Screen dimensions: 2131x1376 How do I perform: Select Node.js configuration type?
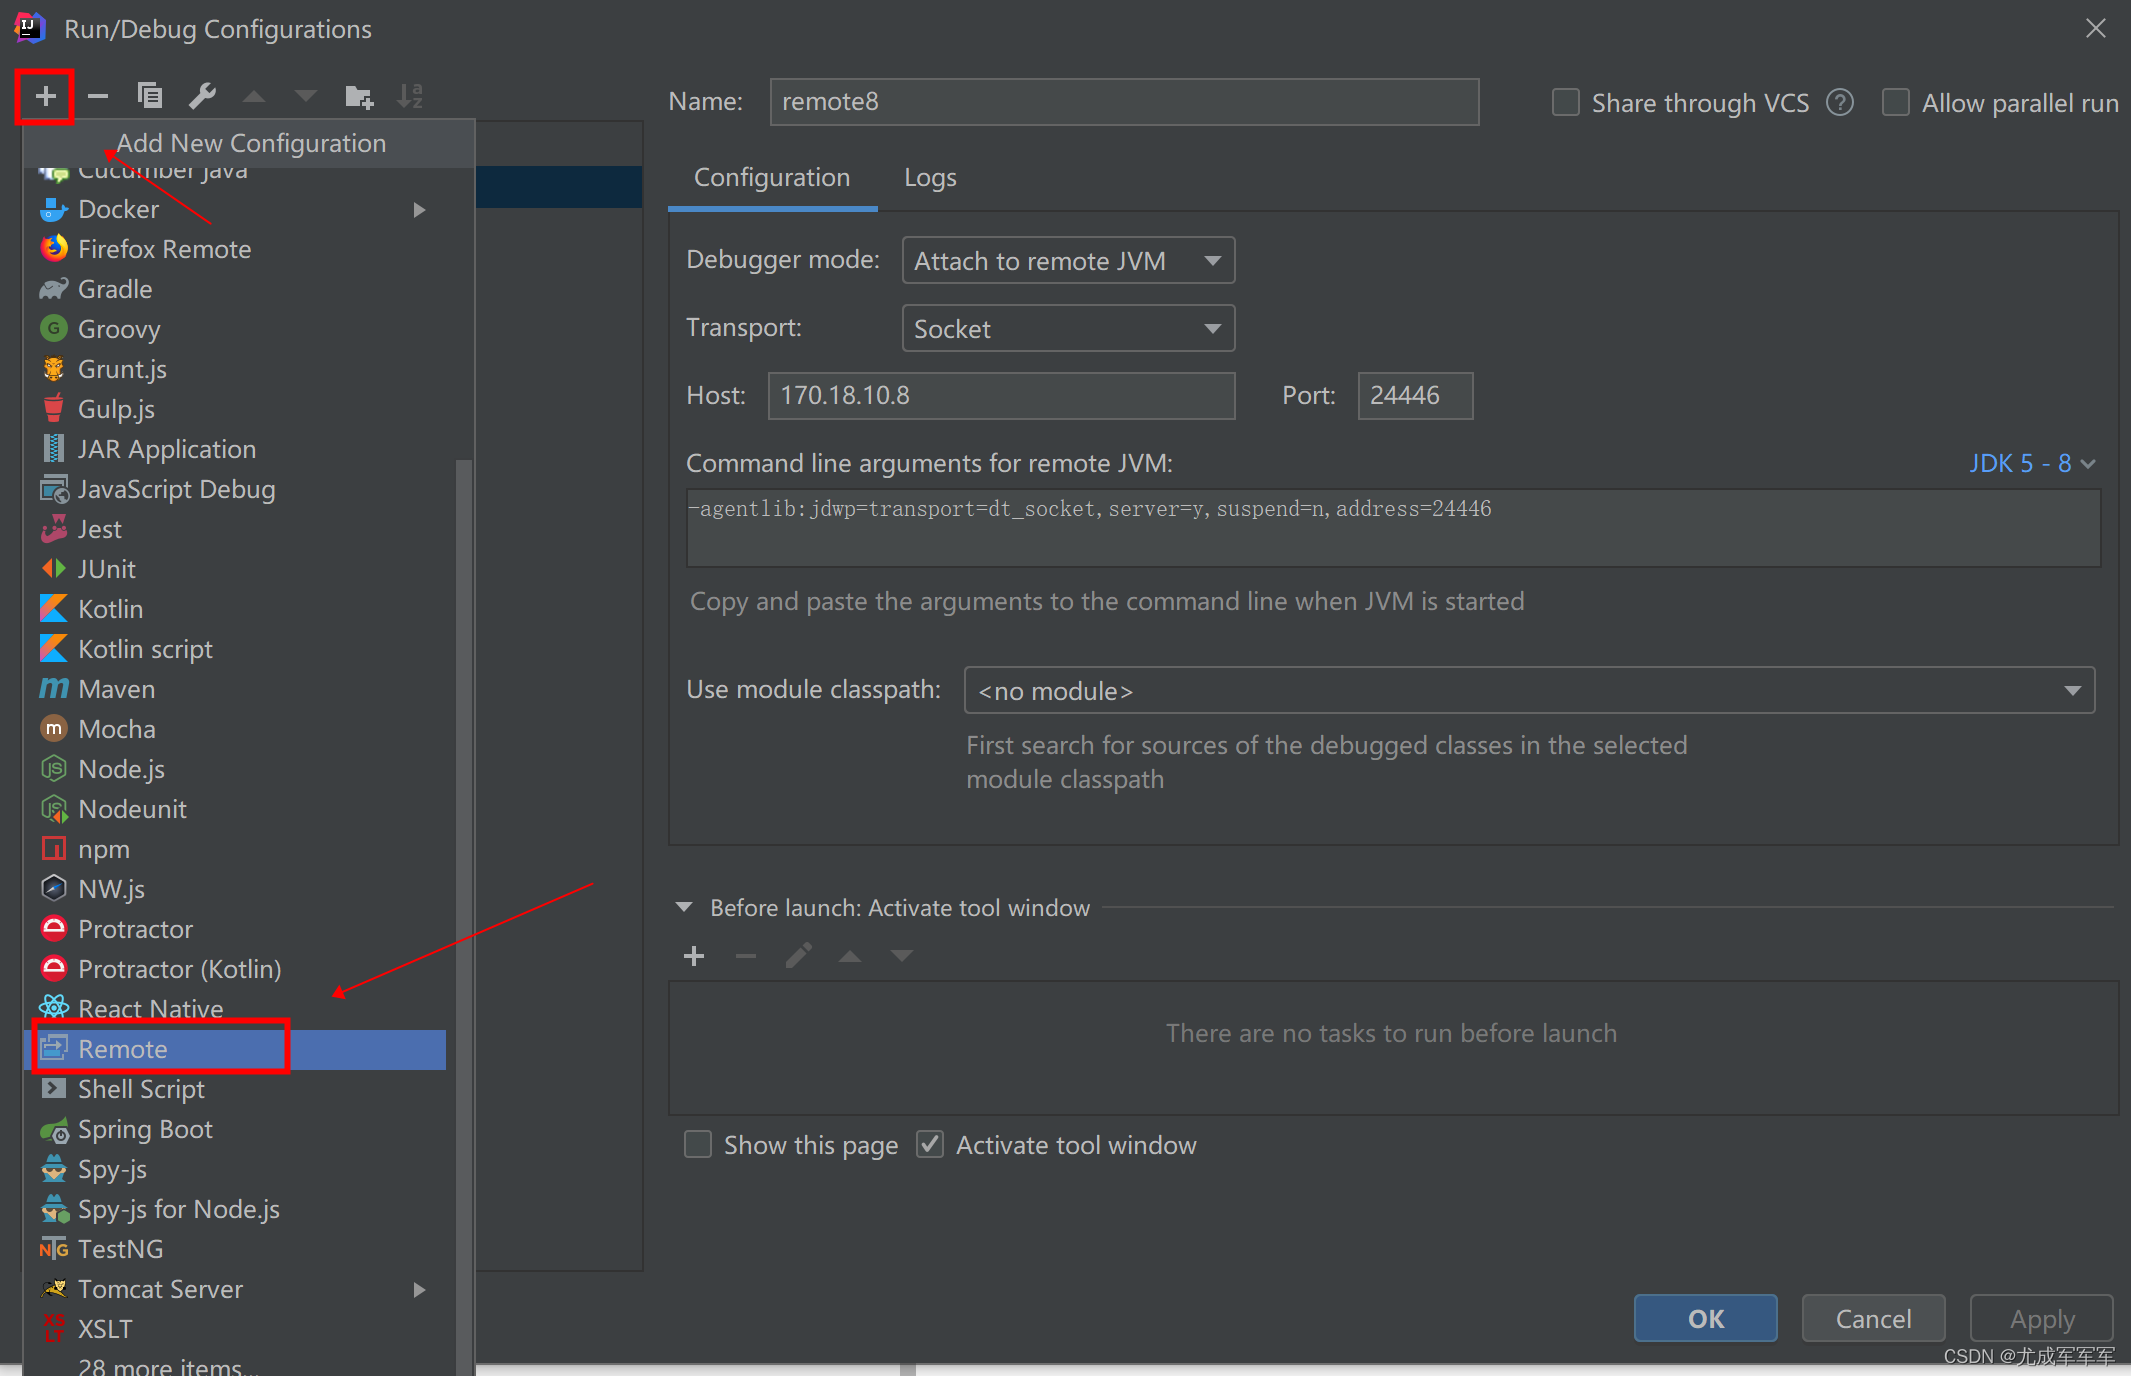click(x=234, y=769)
